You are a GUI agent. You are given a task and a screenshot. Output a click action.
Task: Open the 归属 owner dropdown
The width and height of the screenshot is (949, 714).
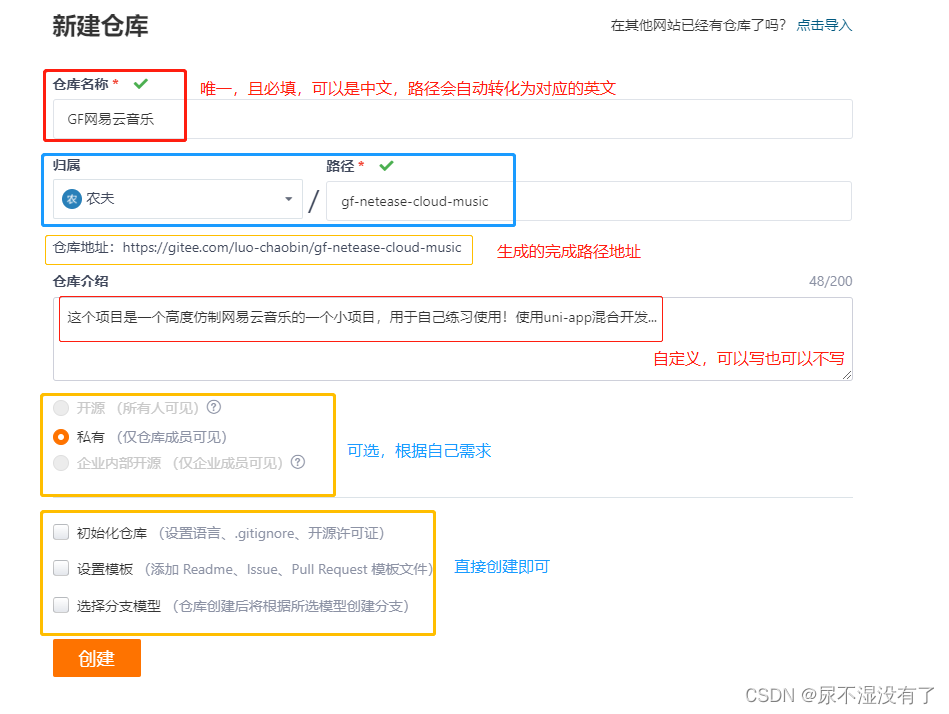pos(178,199)
